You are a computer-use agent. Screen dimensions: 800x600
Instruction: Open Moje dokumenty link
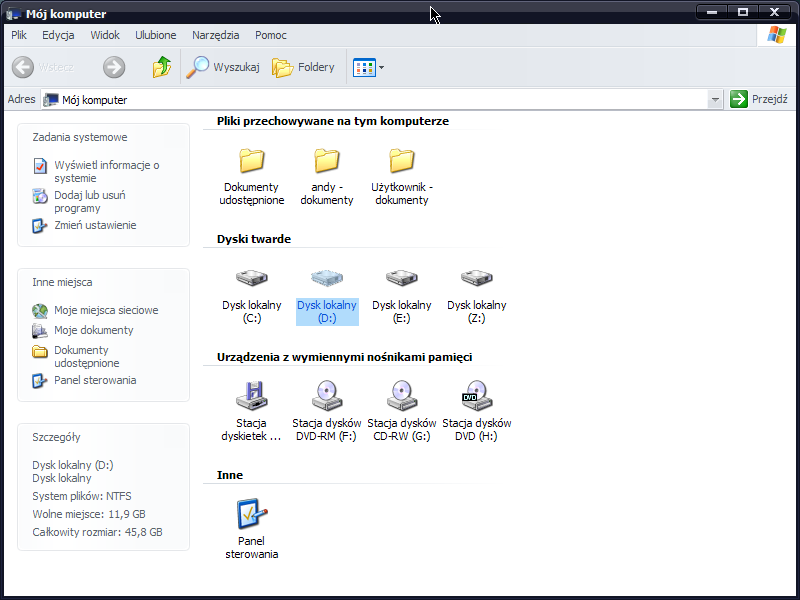(x=94, y=330)
